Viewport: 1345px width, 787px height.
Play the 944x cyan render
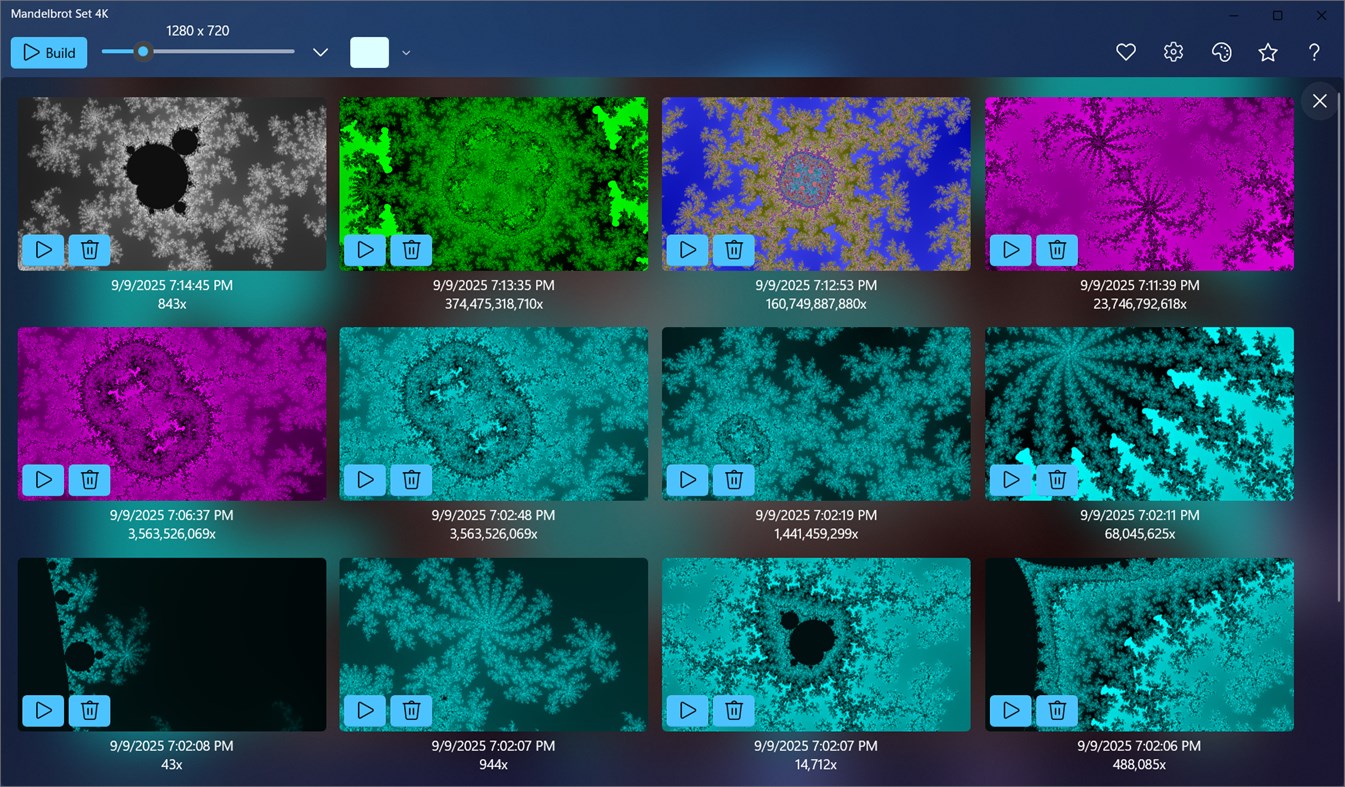[365, 710]
